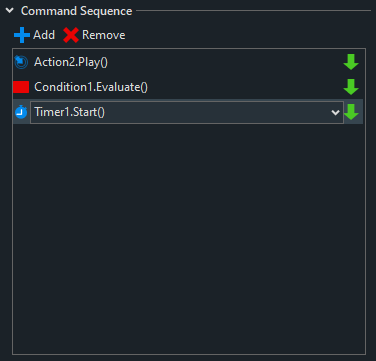Collapse the Command Sequence section chevron
Image resolution: width=376 pixels, height=361 pixels.
(10, 11)
